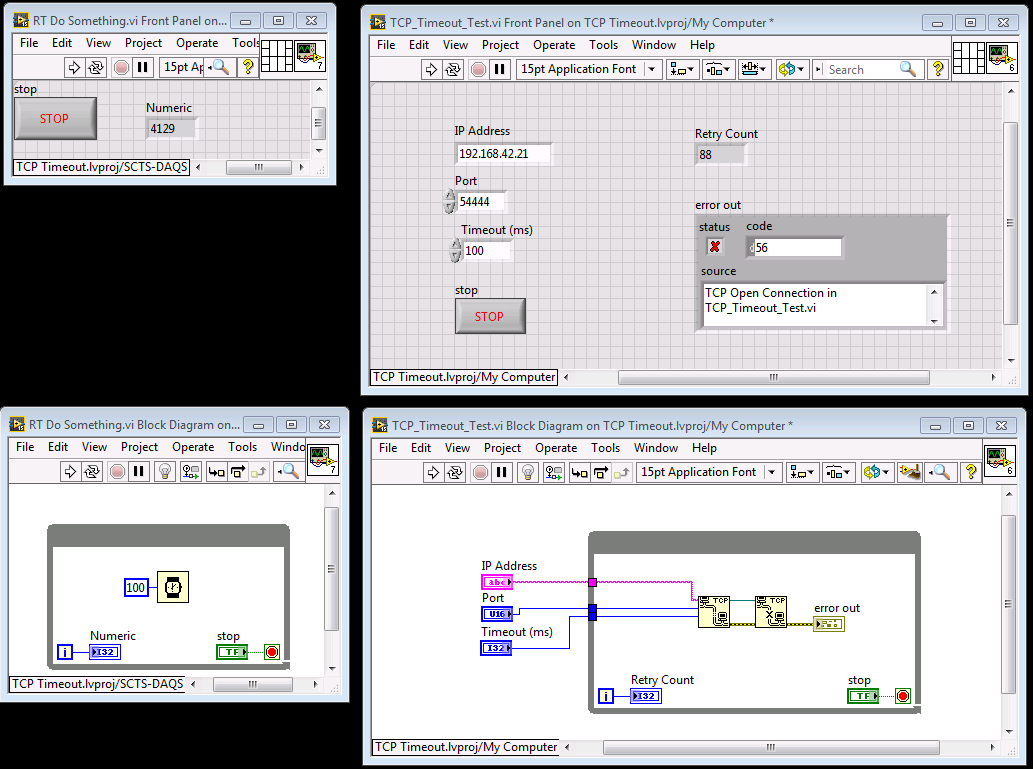Open Reorder menu in TCP Front Panel

coord(791,69)
